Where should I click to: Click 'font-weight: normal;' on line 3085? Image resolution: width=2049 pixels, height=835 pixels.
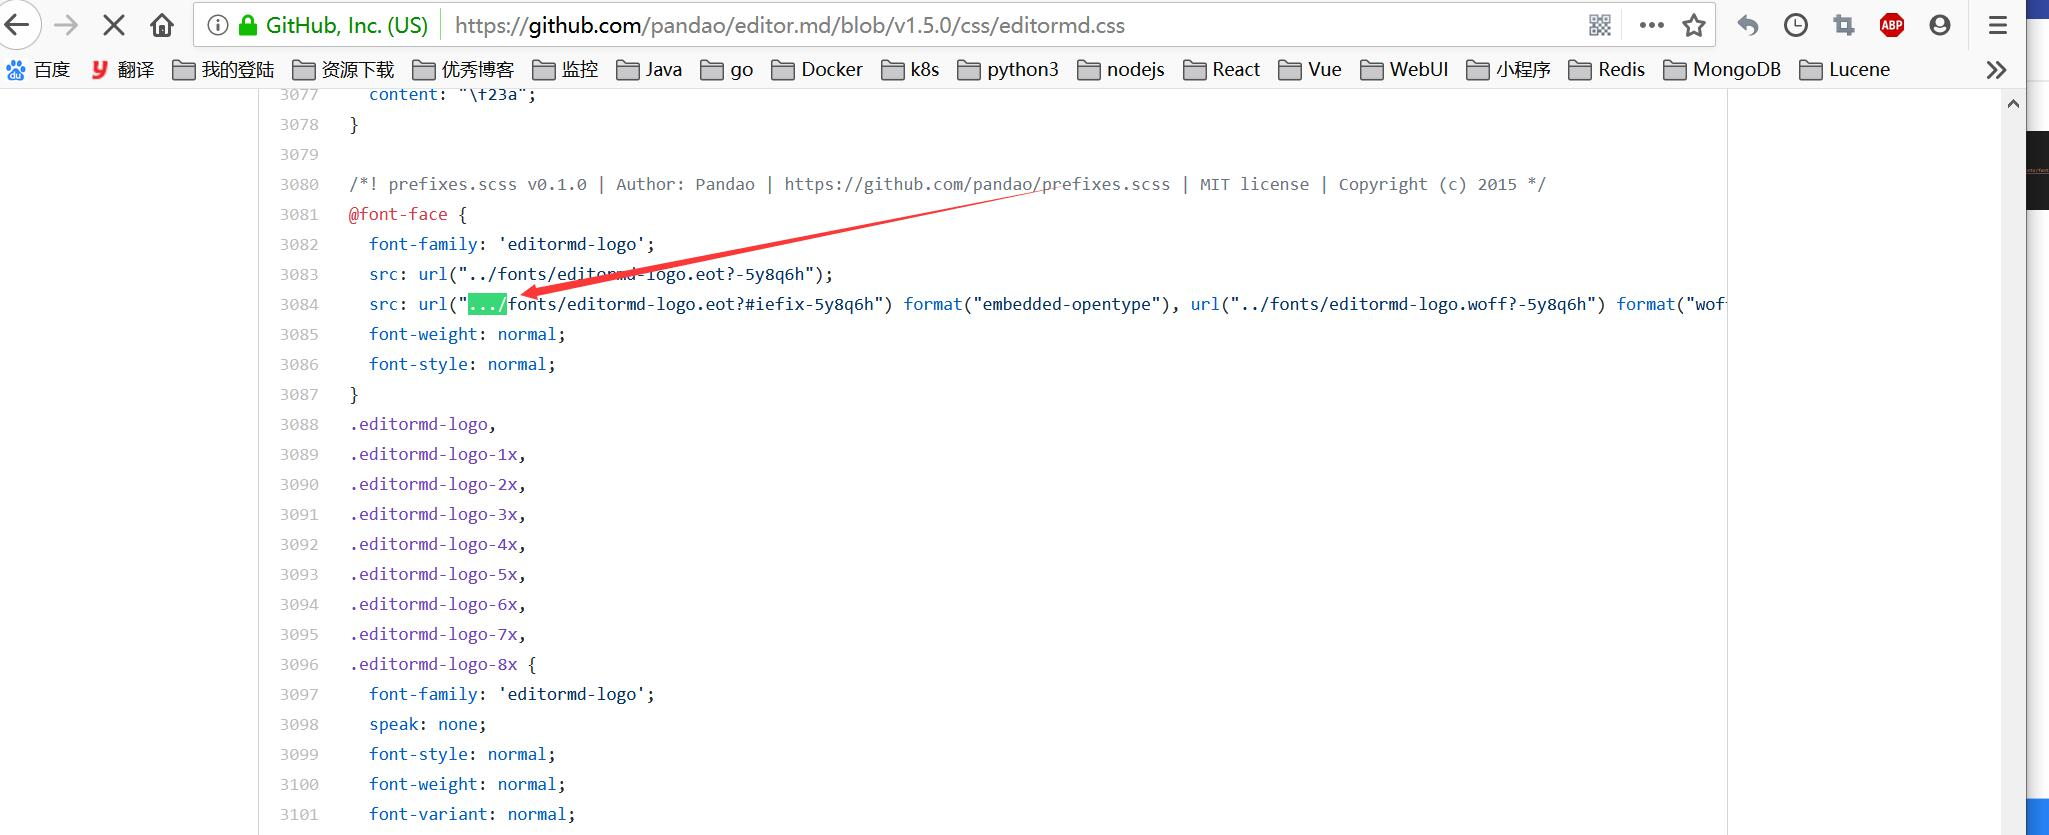click(467, 335)
